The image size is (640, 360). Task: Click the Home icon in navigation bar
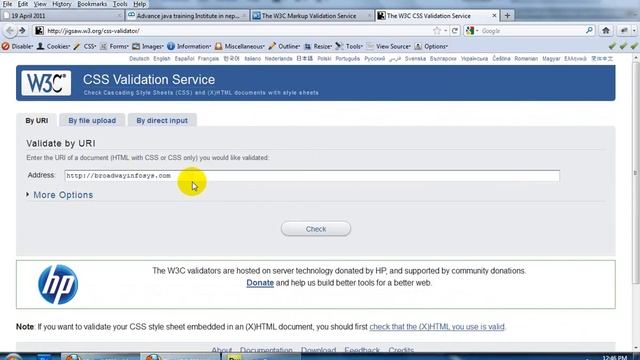(x=606, y=31)
